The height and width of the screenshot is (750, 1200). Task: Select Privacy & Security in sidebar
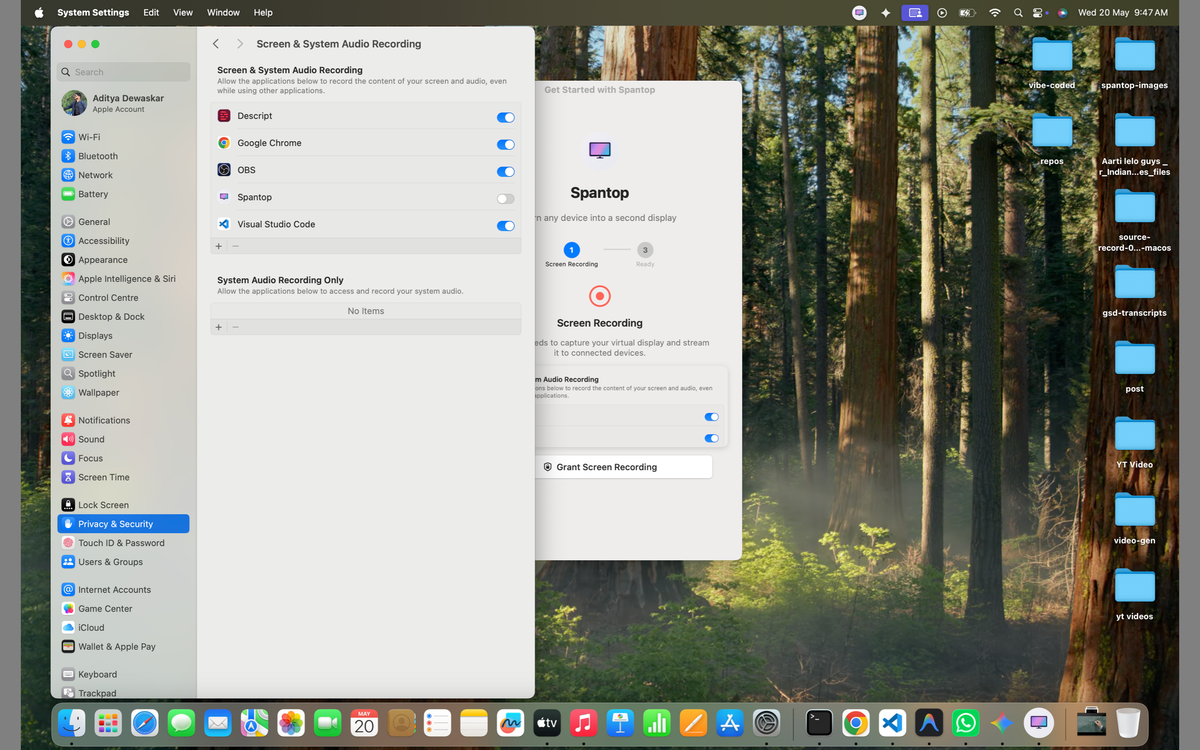point(123,524)
